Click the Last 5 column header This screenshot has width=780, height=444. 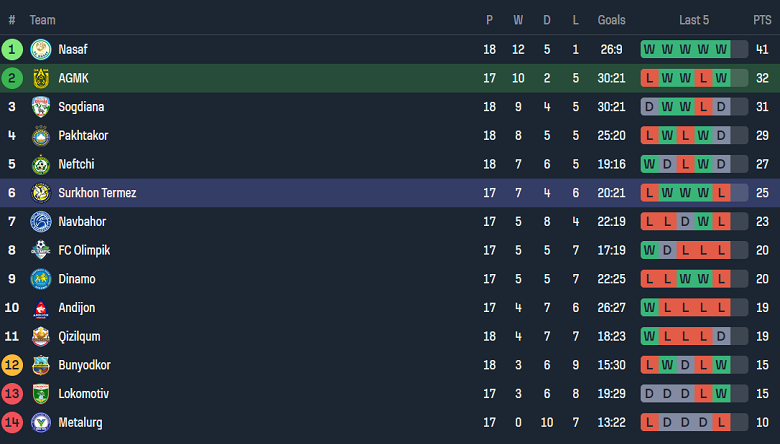tap(694, 20)
